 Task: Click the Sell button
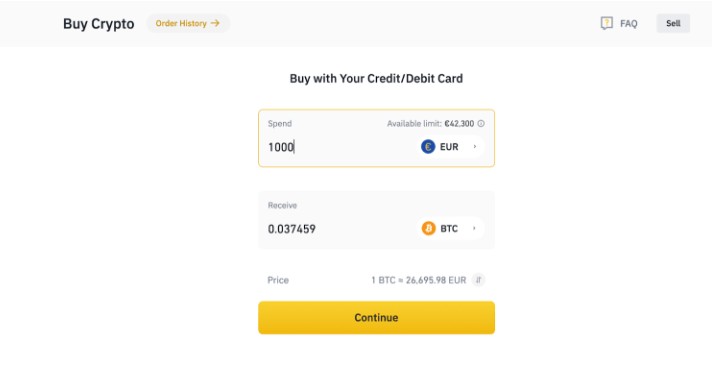click(673, 23)
